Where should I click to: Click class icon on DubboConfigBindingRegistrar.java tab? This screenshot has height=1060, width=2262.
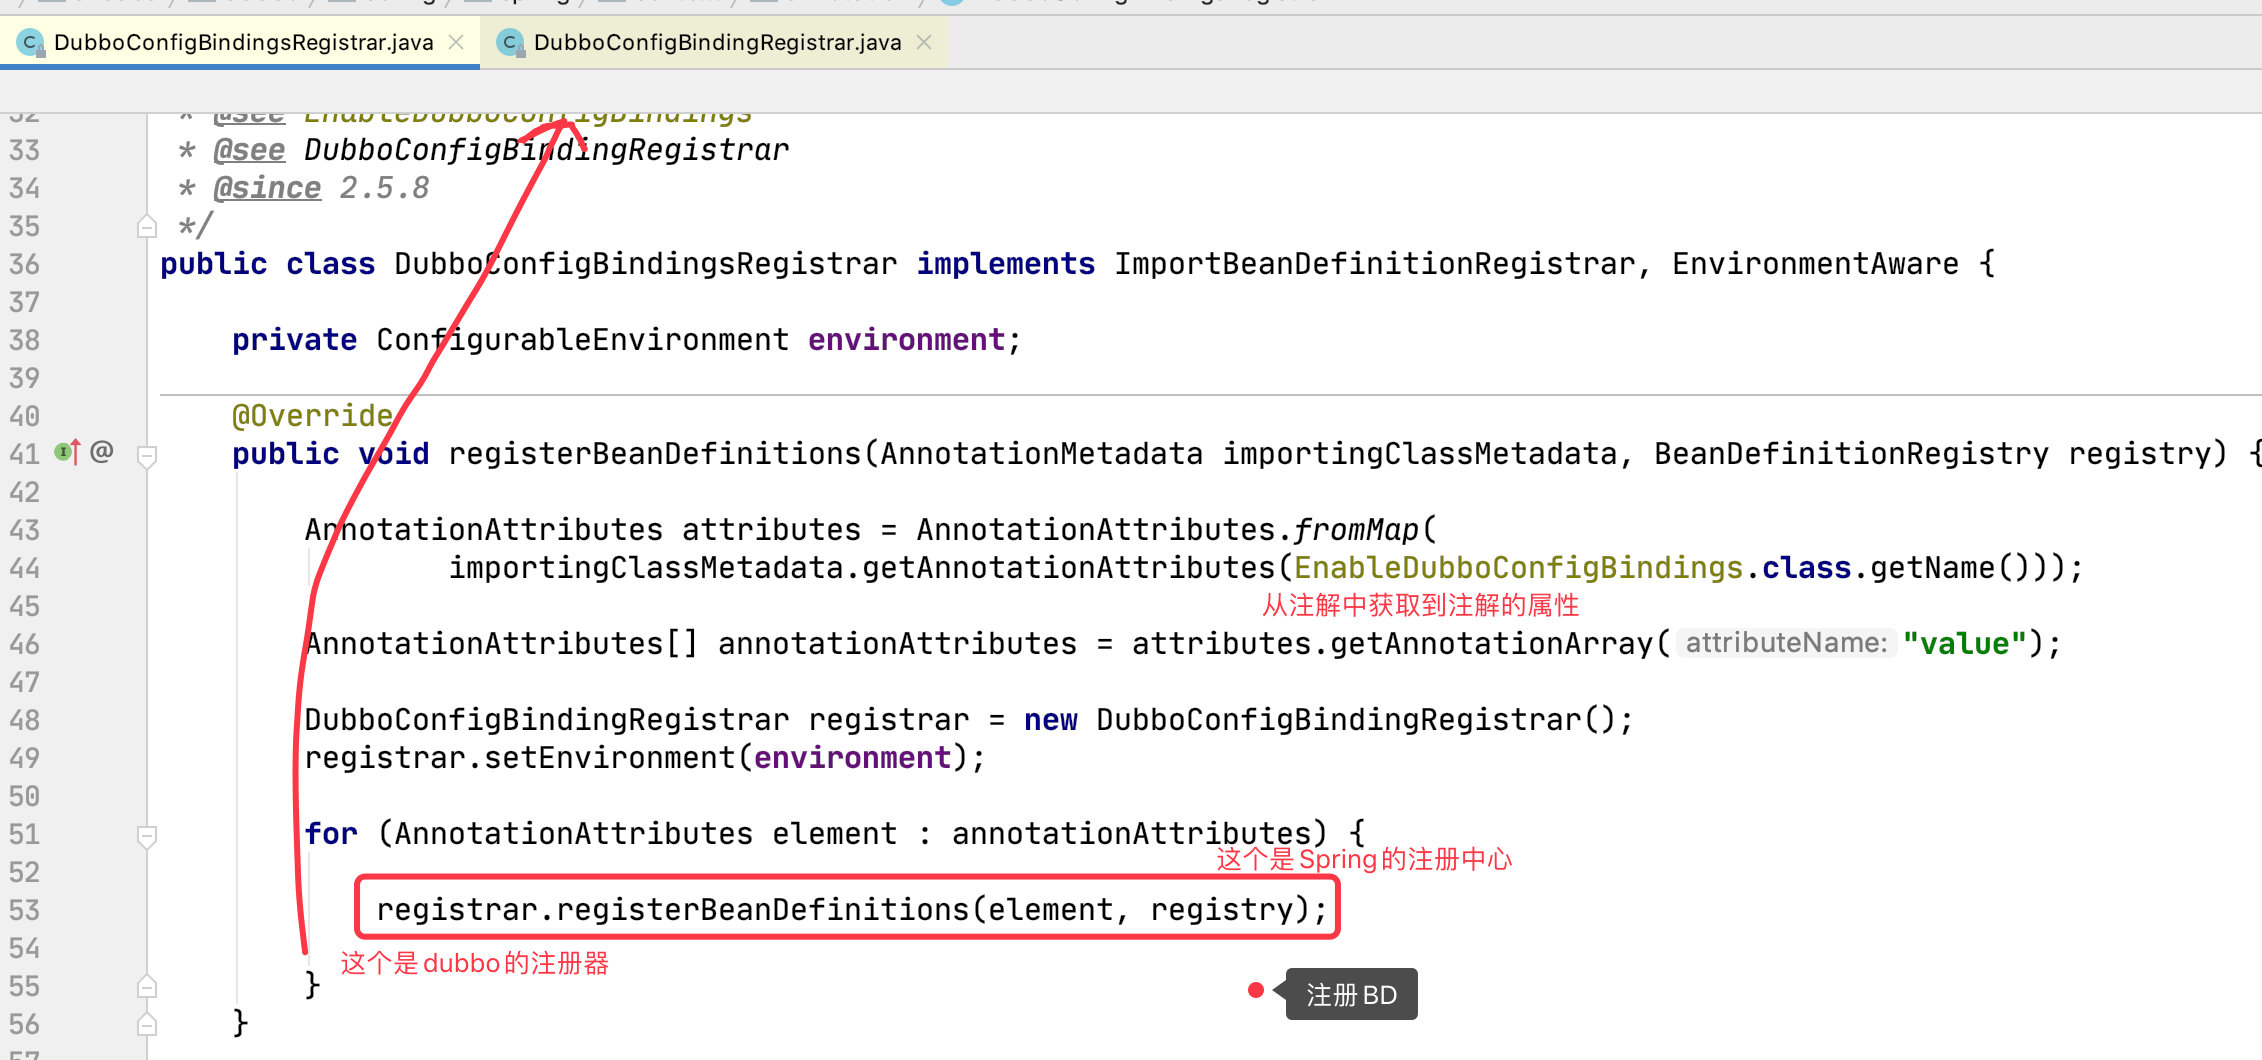(511, 43)
